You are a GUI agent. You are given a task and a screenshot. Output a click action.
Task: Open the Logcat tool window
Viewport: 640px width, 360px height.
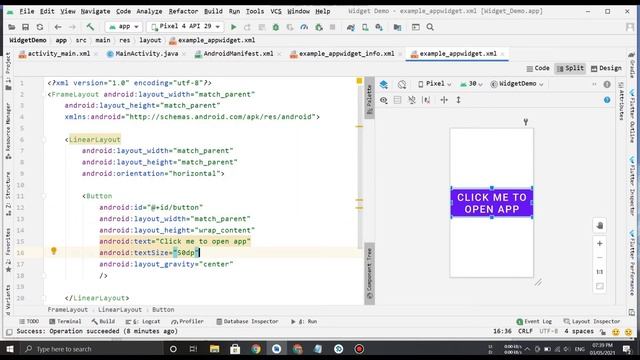tap(143, 322)
